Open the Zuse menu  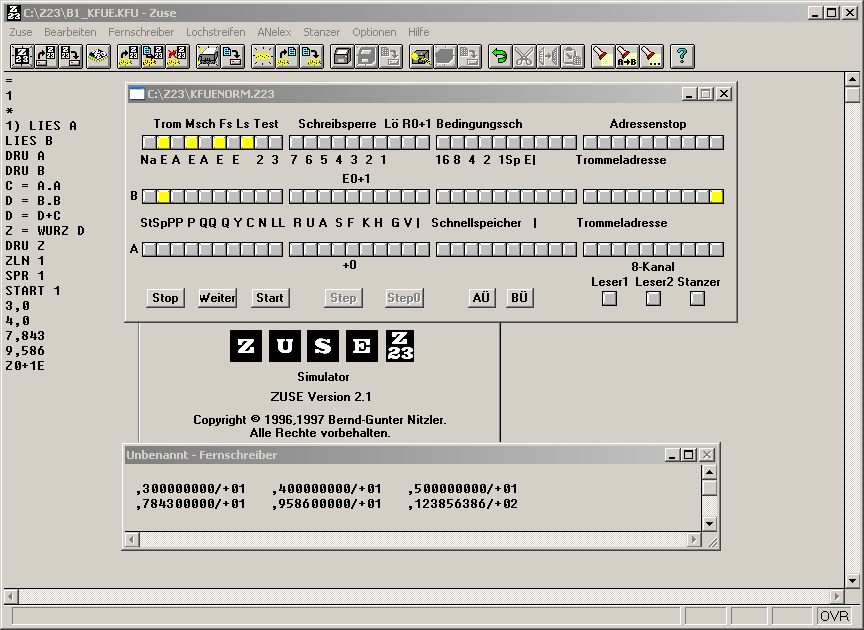(x=21, y=32)
